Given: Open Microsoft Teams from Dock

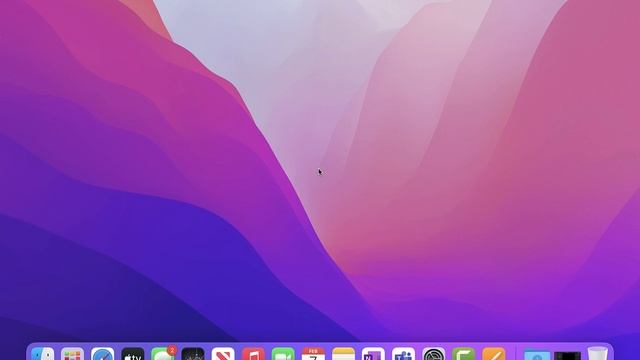Looking at the screenshot, I should point(403,354).
